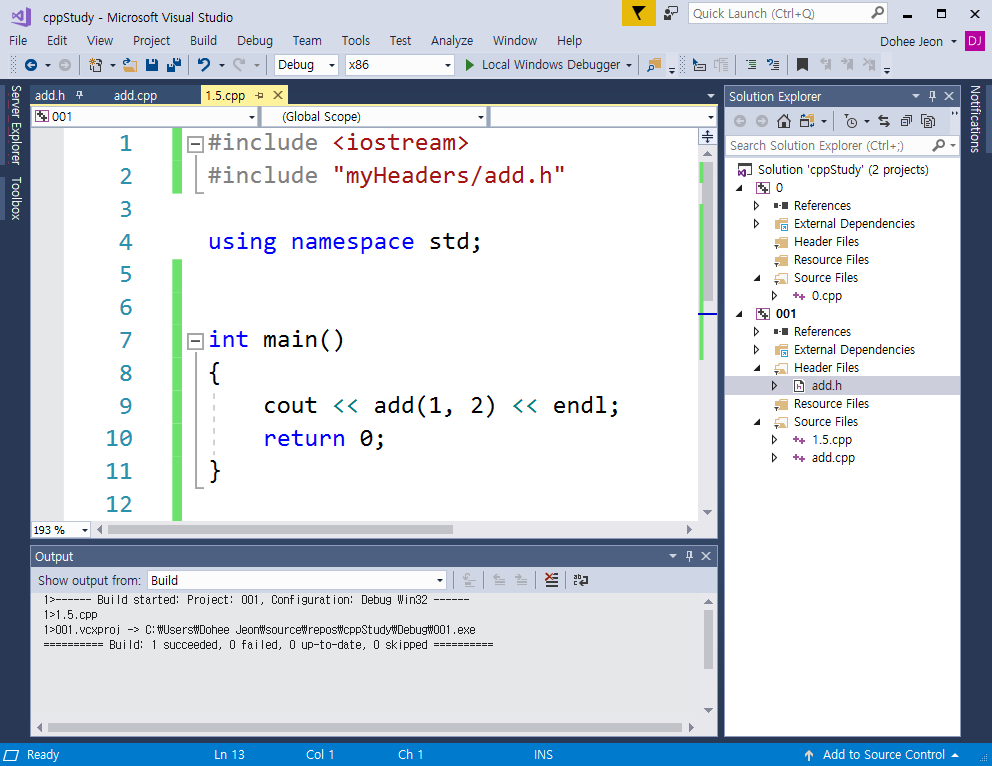Image resolution: width=992 pixels, height=766 pixels.
Task: Click the DJ account avatar badge
Action: pyautogui.click(x=974, y=41)
